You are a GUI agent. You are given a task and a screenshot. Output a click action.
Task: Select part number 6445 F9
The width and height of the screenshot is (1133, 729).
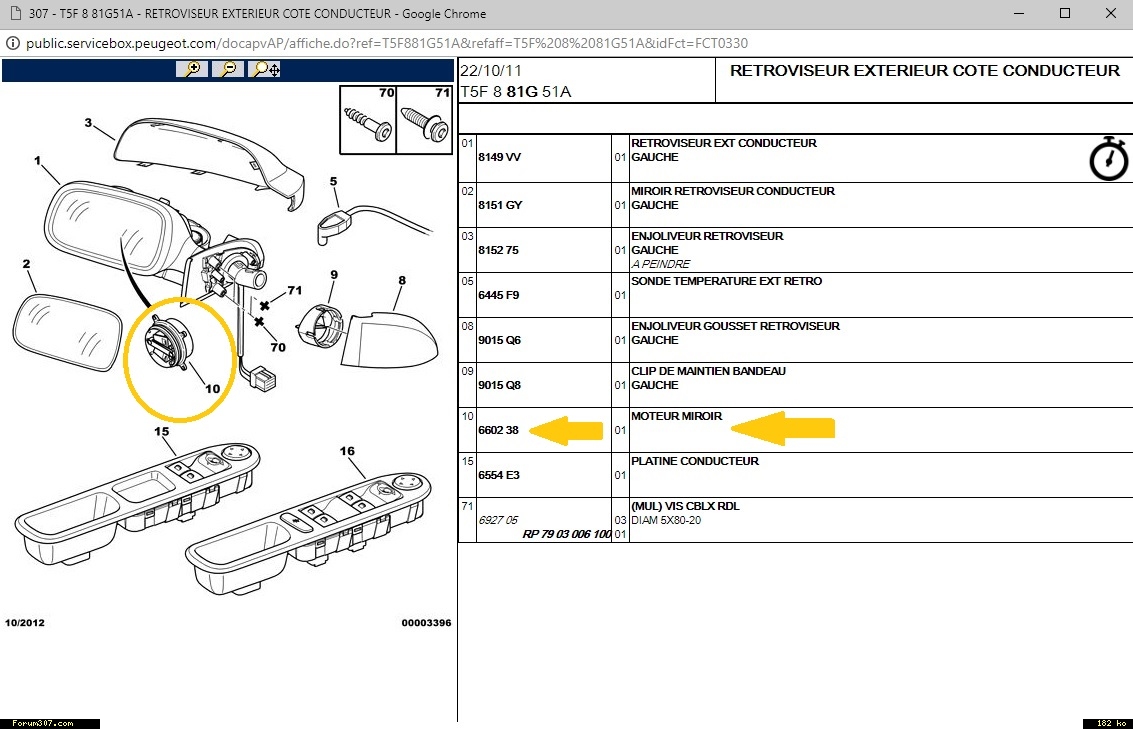click(499, 295)
